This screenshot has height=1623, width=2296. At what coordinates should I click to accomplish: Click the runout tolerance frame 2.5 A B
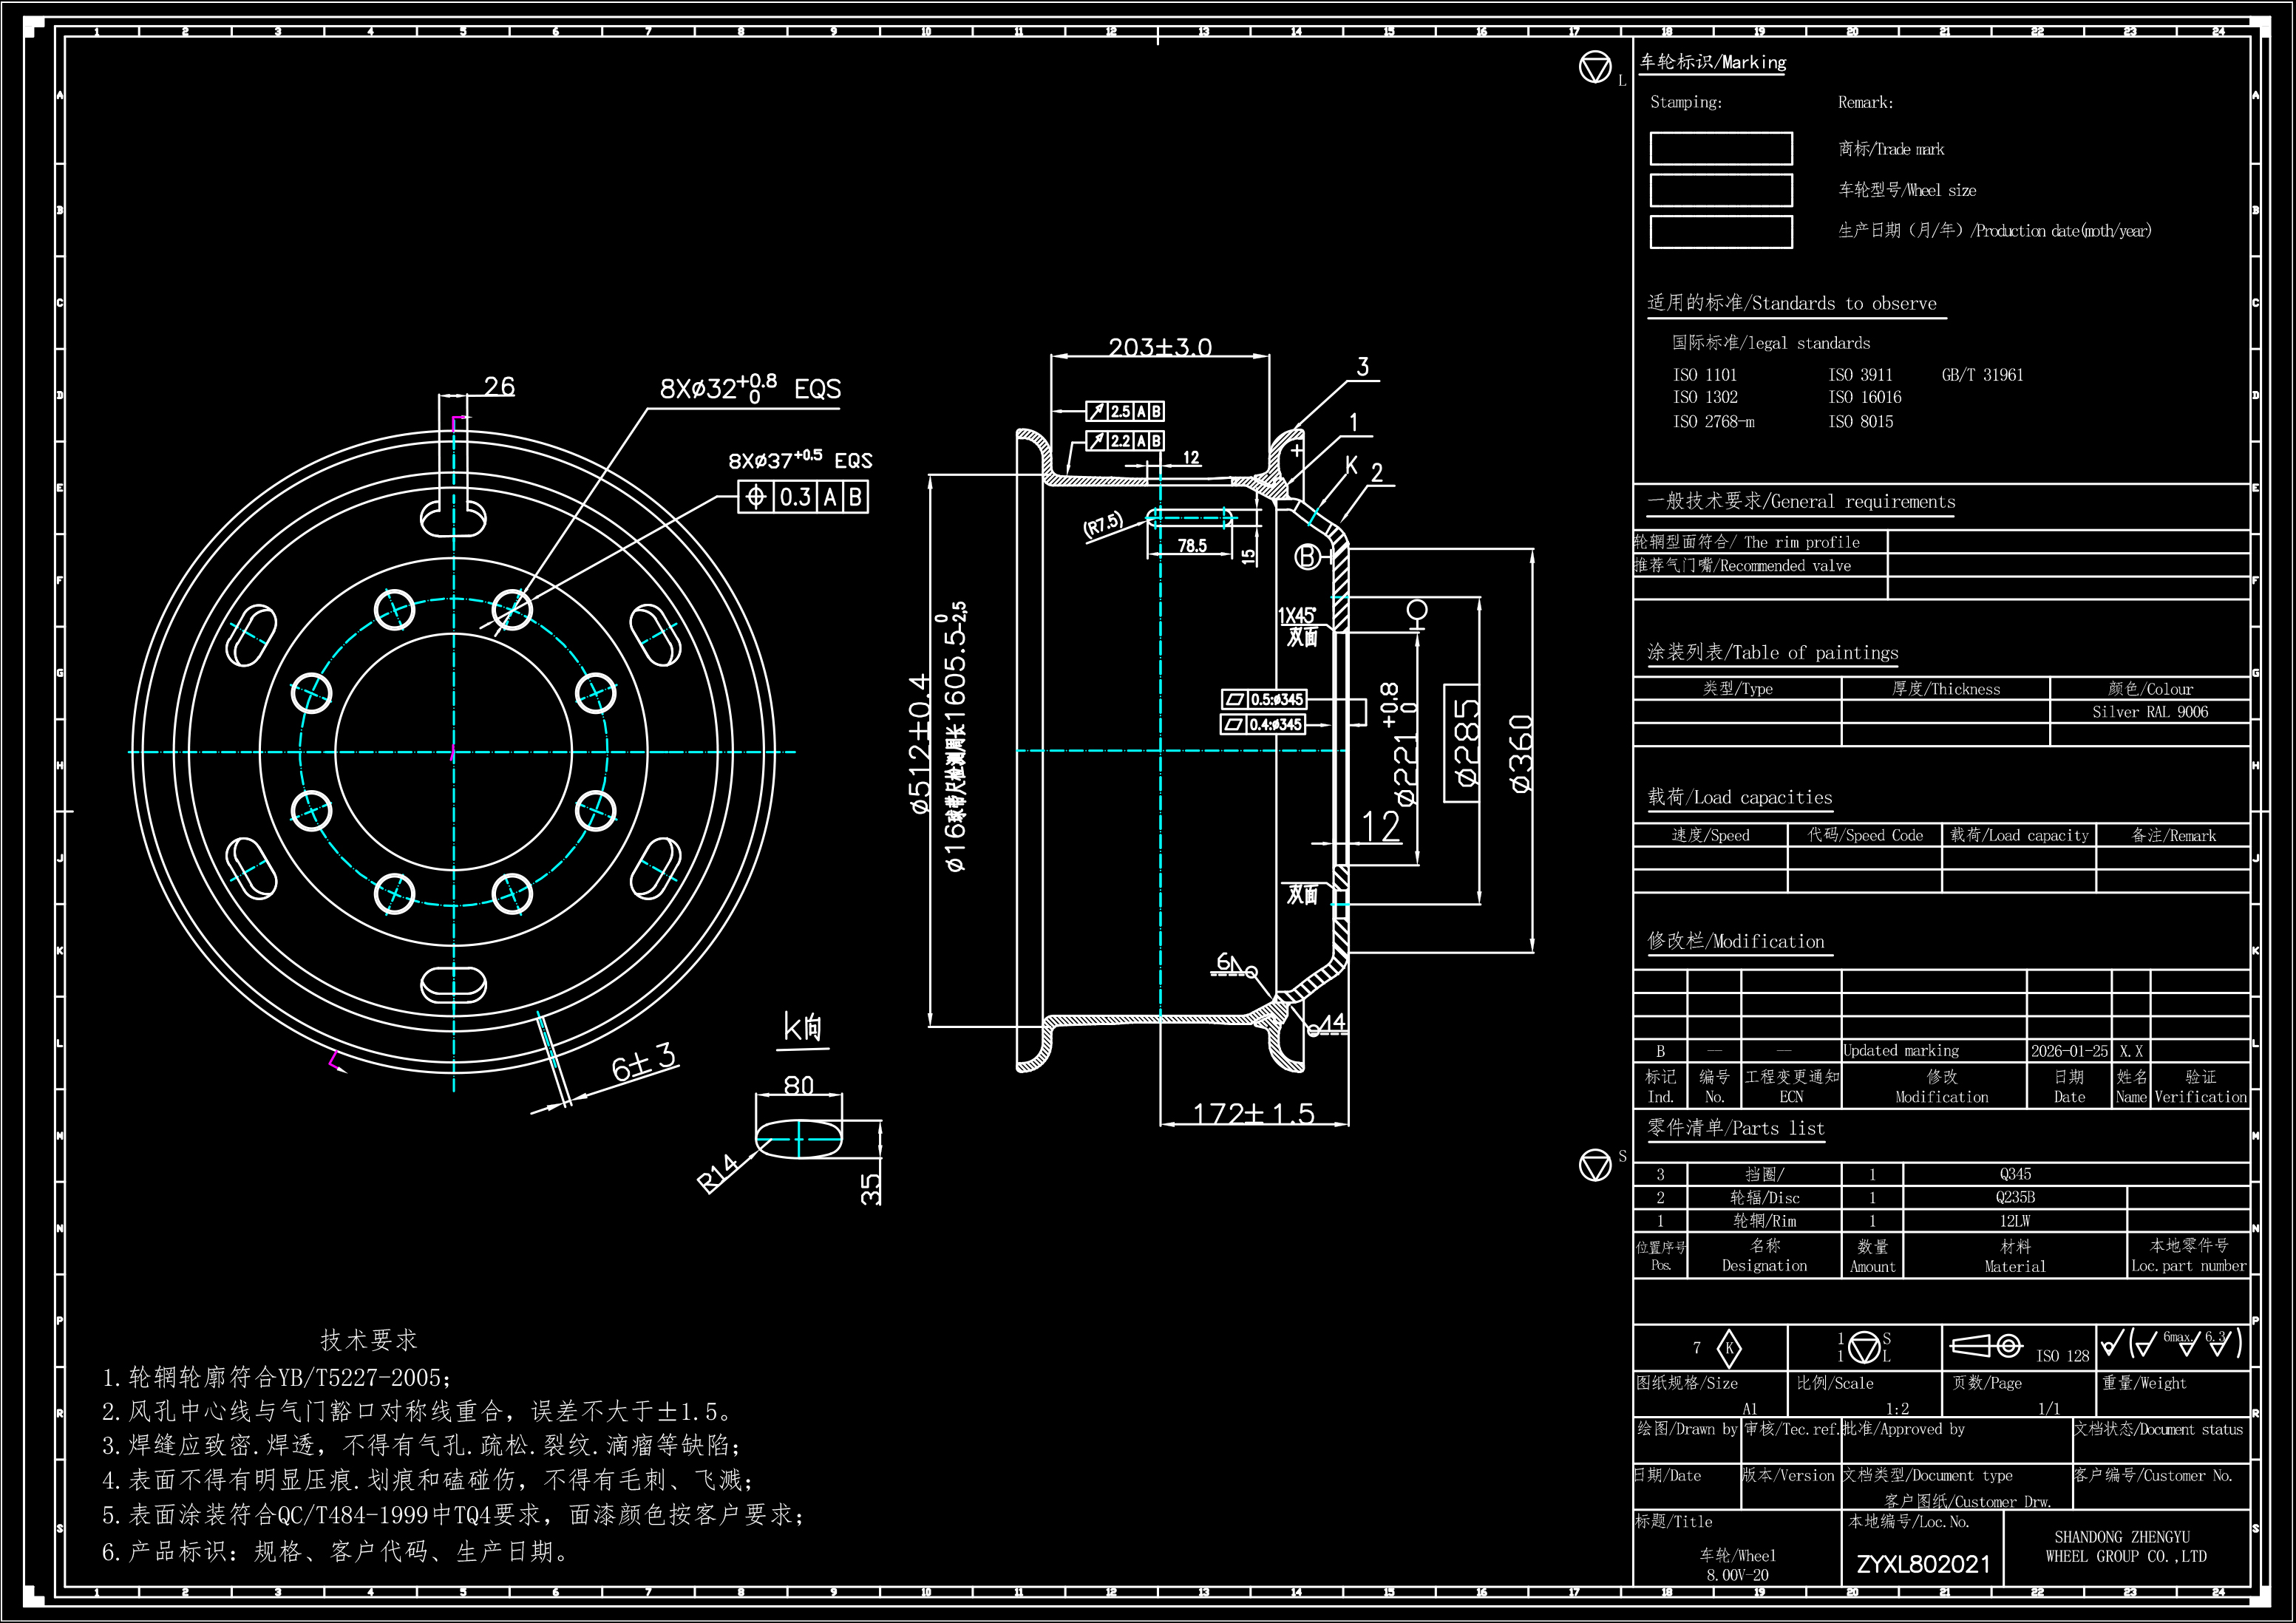click(x=1125, y=411)
